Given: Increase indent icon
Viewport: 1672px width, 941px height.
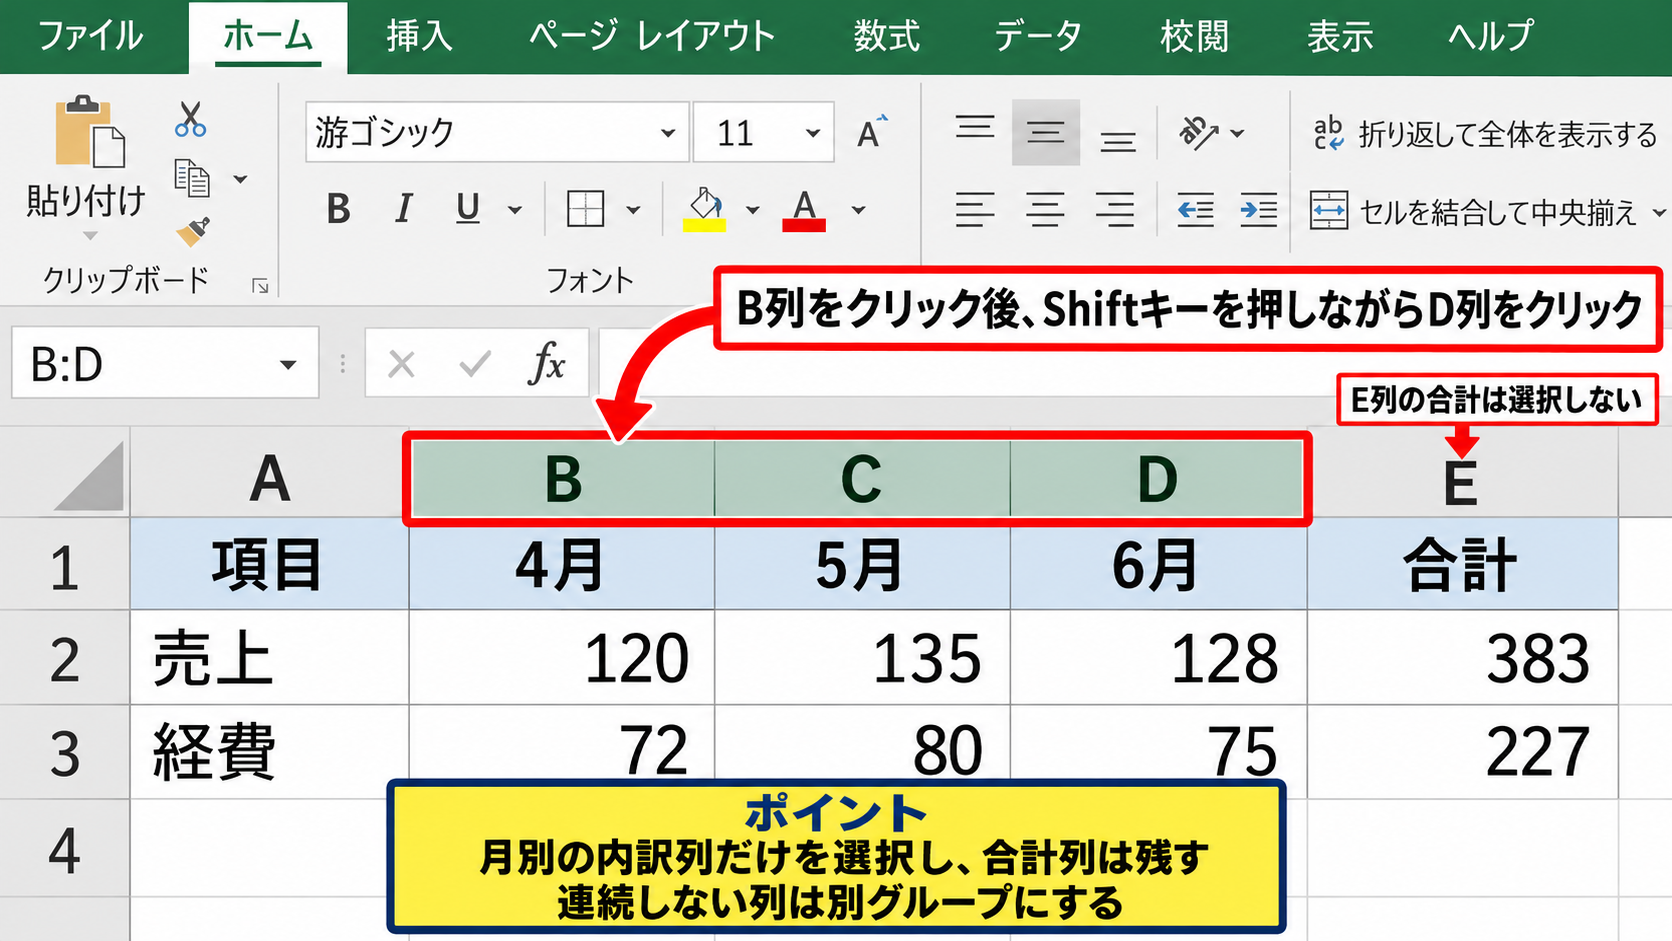Looking at the screenshot, I should tap(1258, 210).
